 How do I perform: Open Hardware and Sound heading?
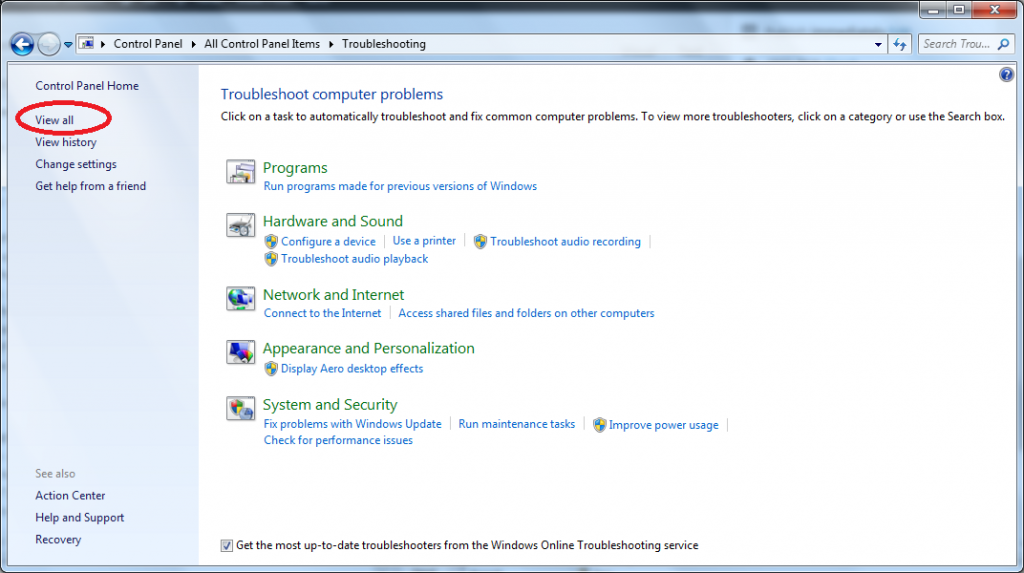pos(333,221)
